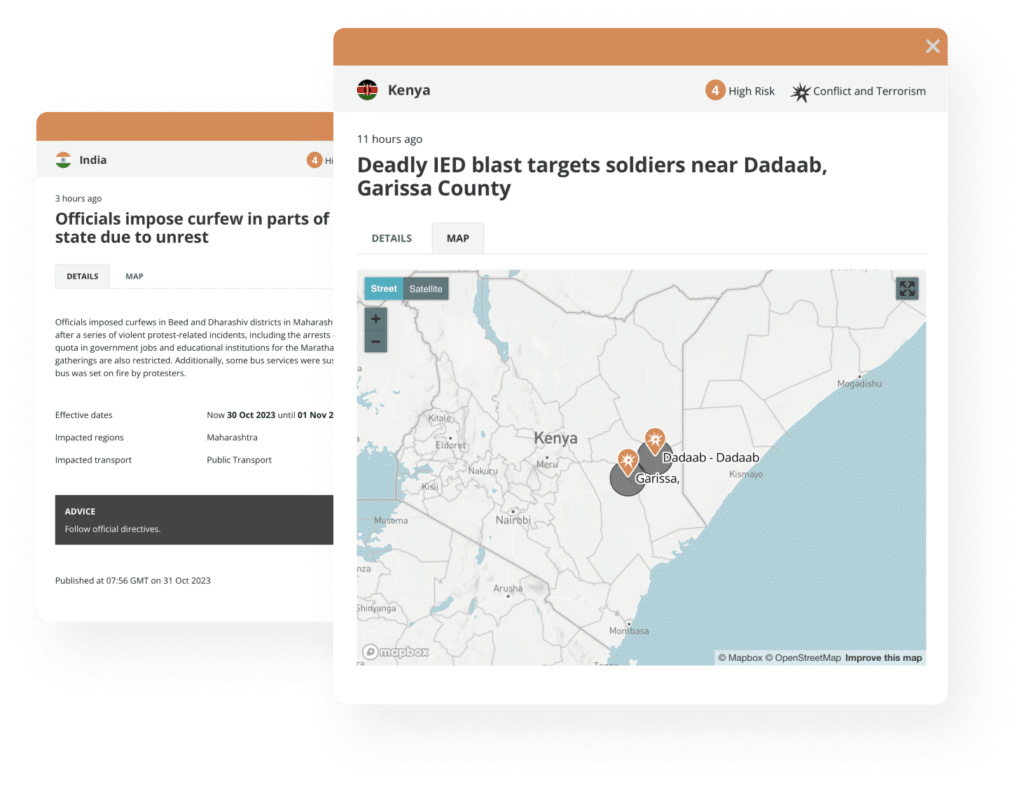The image size is (1024, 789).
Task: Click the Kenya flag icon
Action: [x=369, y=90]
